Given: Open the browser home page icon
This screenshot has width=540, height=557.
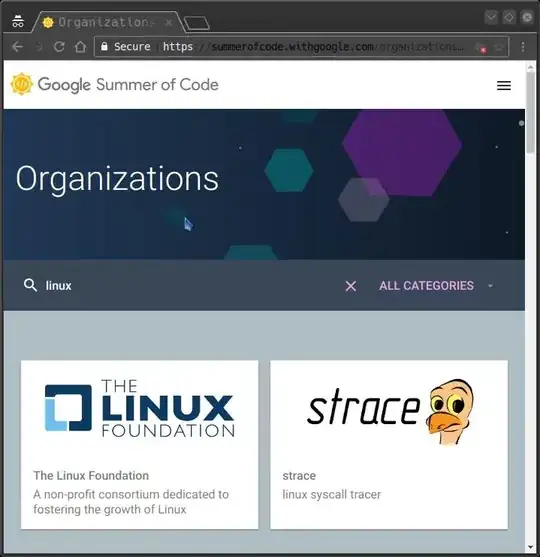Looking at the screenshot, I should pos(80,47).
